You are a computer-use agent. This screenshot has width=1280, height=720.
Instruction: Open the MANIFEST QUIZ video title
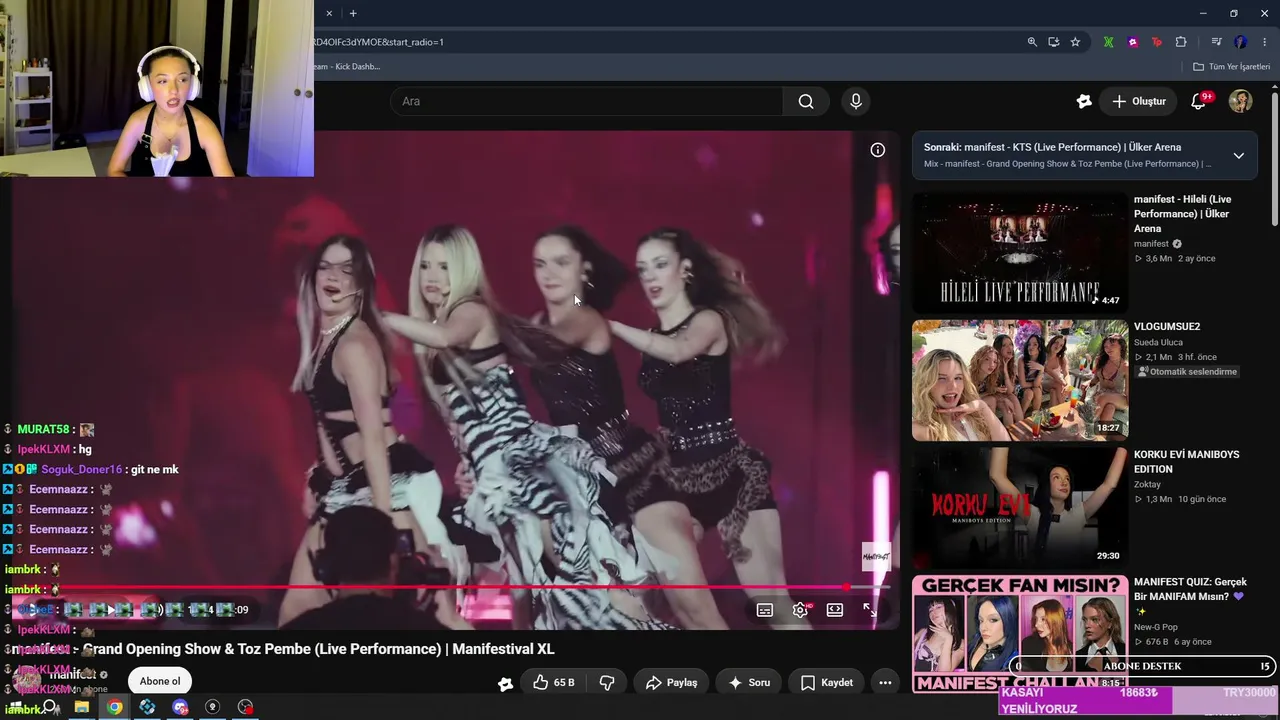(1190, 596)
